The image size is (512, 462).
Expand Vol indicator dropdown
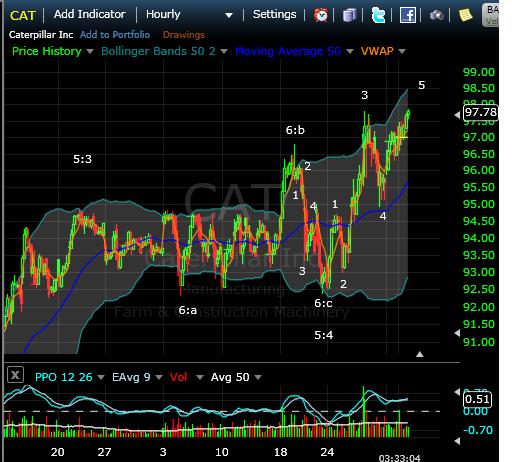pos(200,377)
